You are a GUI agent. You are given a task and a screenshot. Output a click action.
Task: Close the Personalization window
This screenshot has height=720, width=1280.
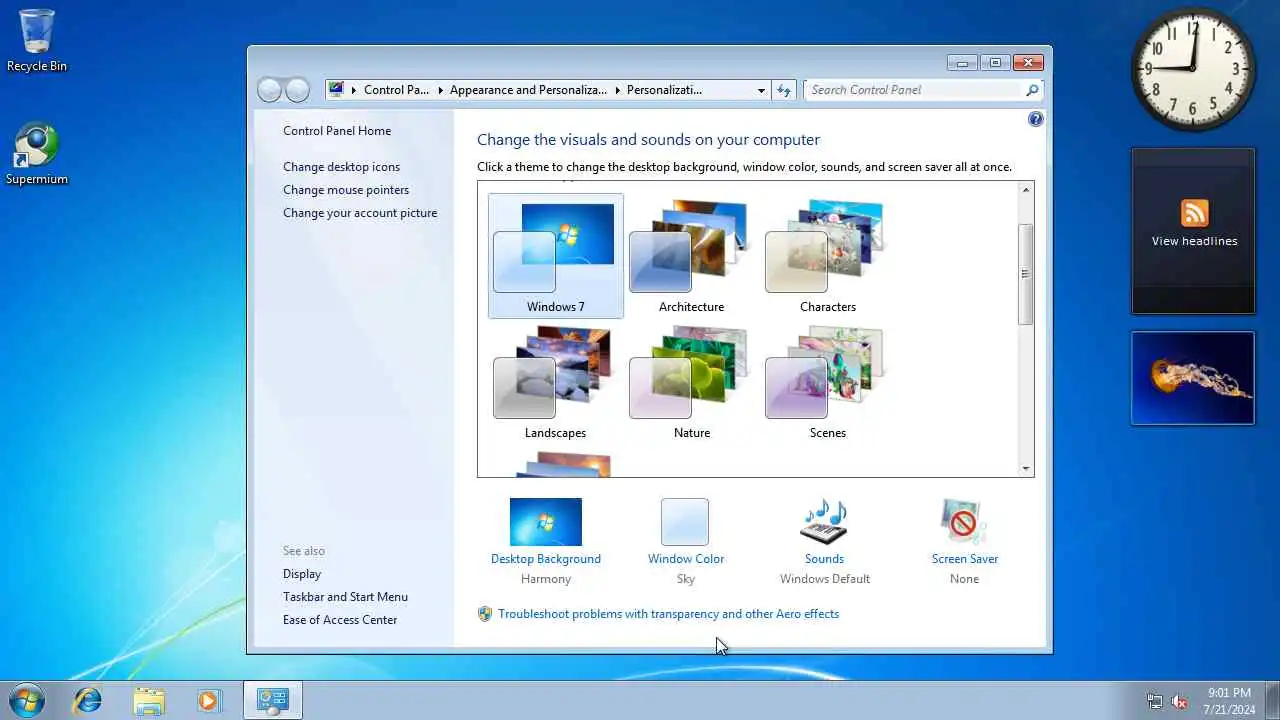(1028, 63)
